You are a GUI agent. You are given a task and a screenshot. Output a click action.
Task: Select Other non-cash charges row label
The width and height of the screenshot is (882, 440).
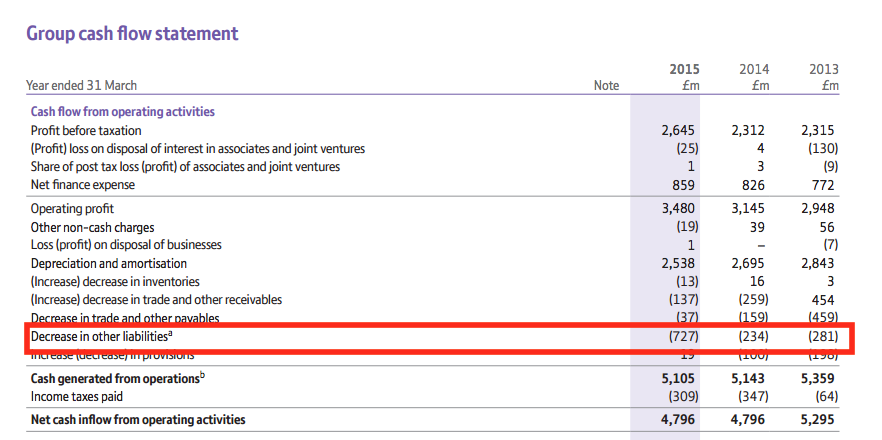pyautogui.click(x=93, y=227)
